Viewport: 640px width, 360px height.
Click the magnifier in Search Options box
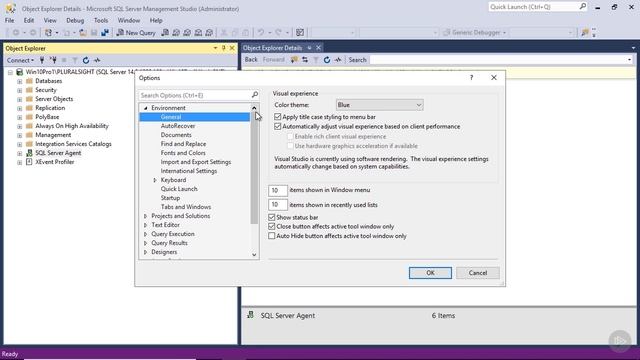coord(255,95)
